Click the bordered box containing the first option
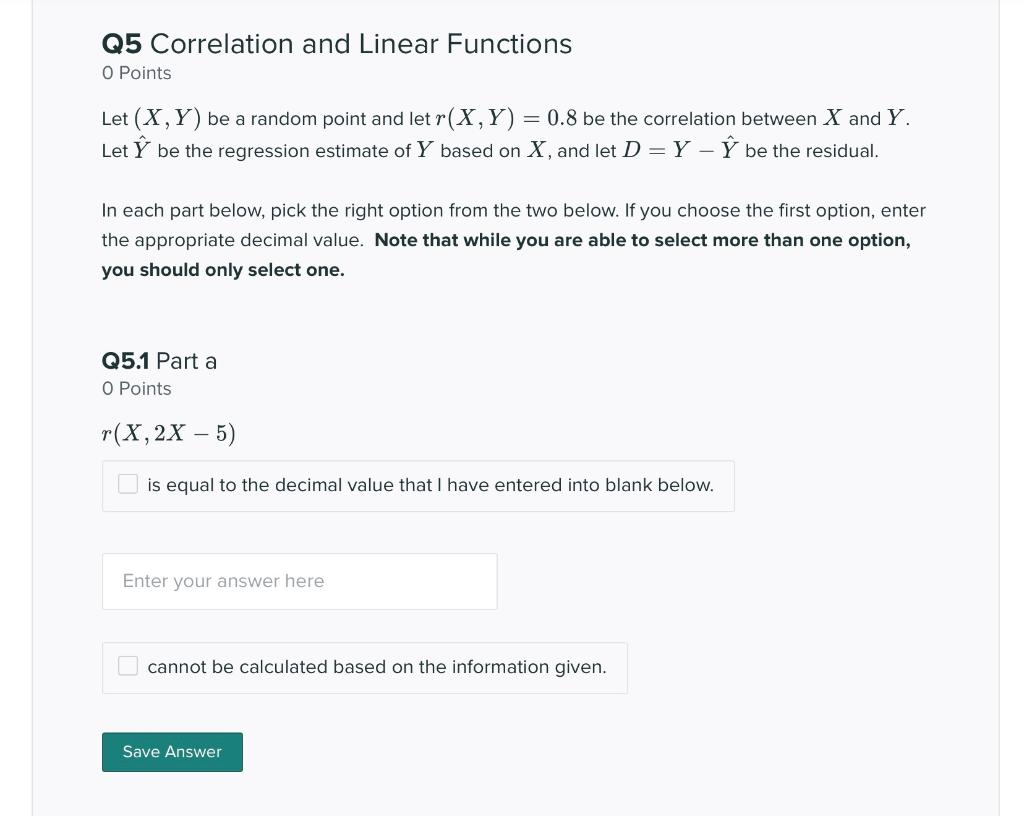This screenshot has height=816, width=1024. 418,485
